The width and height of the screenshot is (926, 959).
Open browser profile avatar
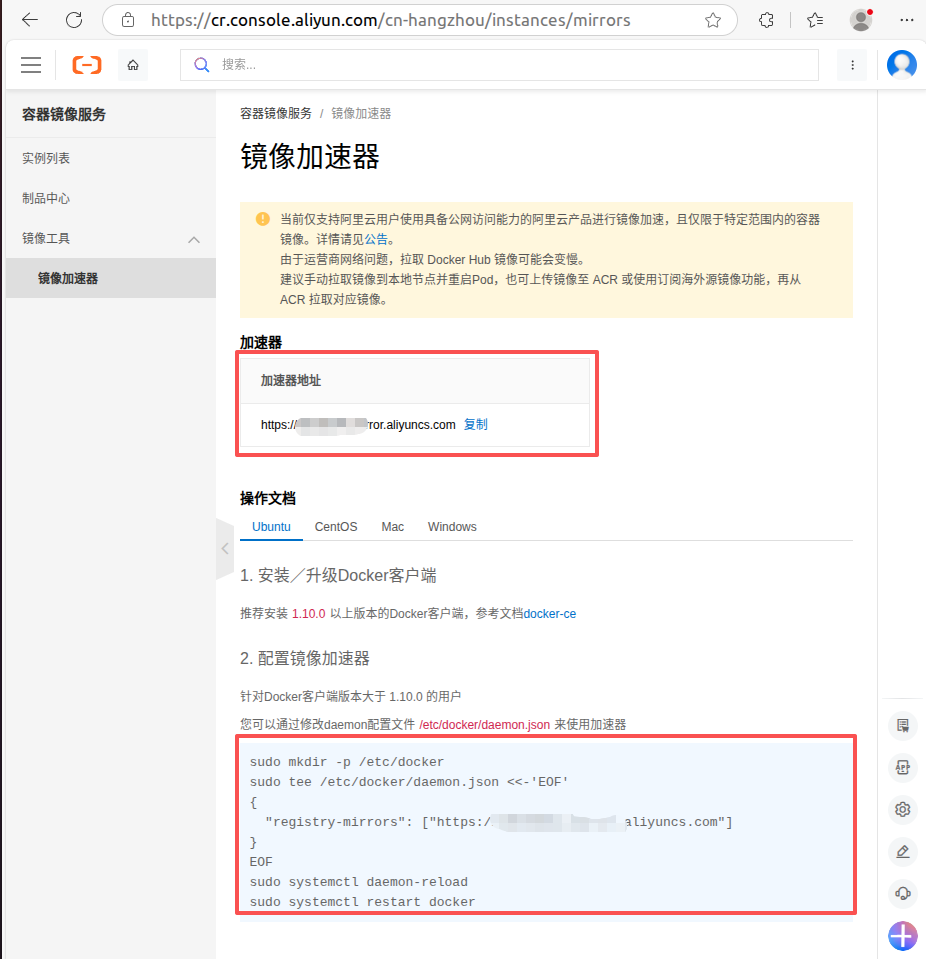861,20
